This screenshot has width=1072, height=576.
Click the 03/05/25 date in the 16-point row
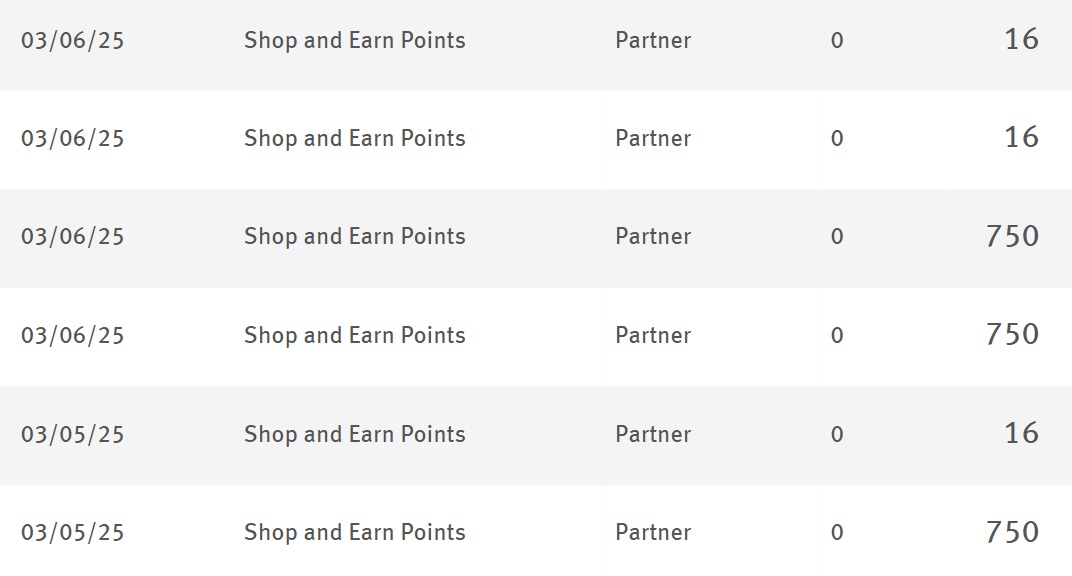coord(73,434)
